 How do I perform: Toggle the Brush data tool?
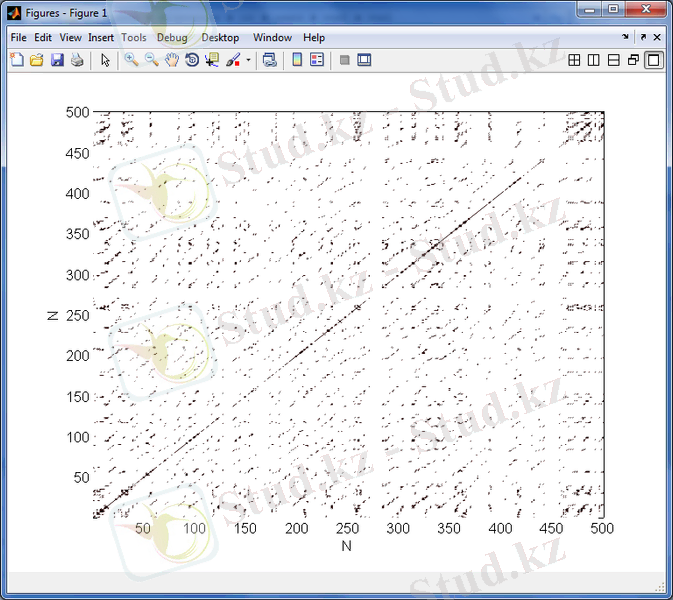pos(233,60)
